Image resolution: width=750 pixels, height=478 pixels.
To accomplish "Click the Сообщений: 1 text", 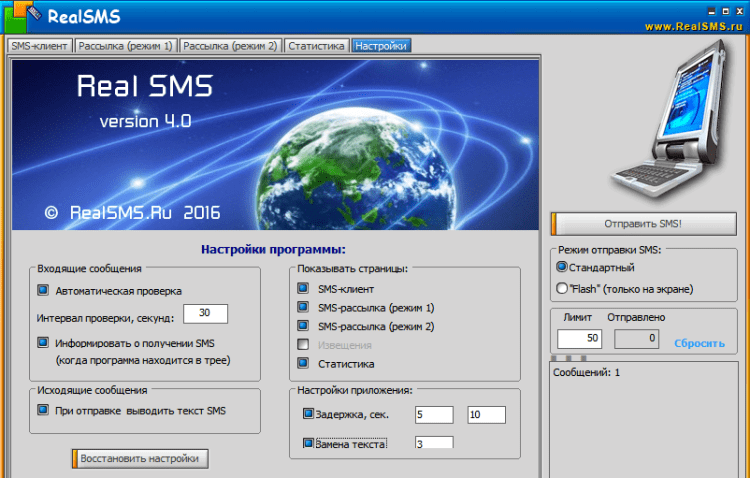I will click(x=586, y=373).
